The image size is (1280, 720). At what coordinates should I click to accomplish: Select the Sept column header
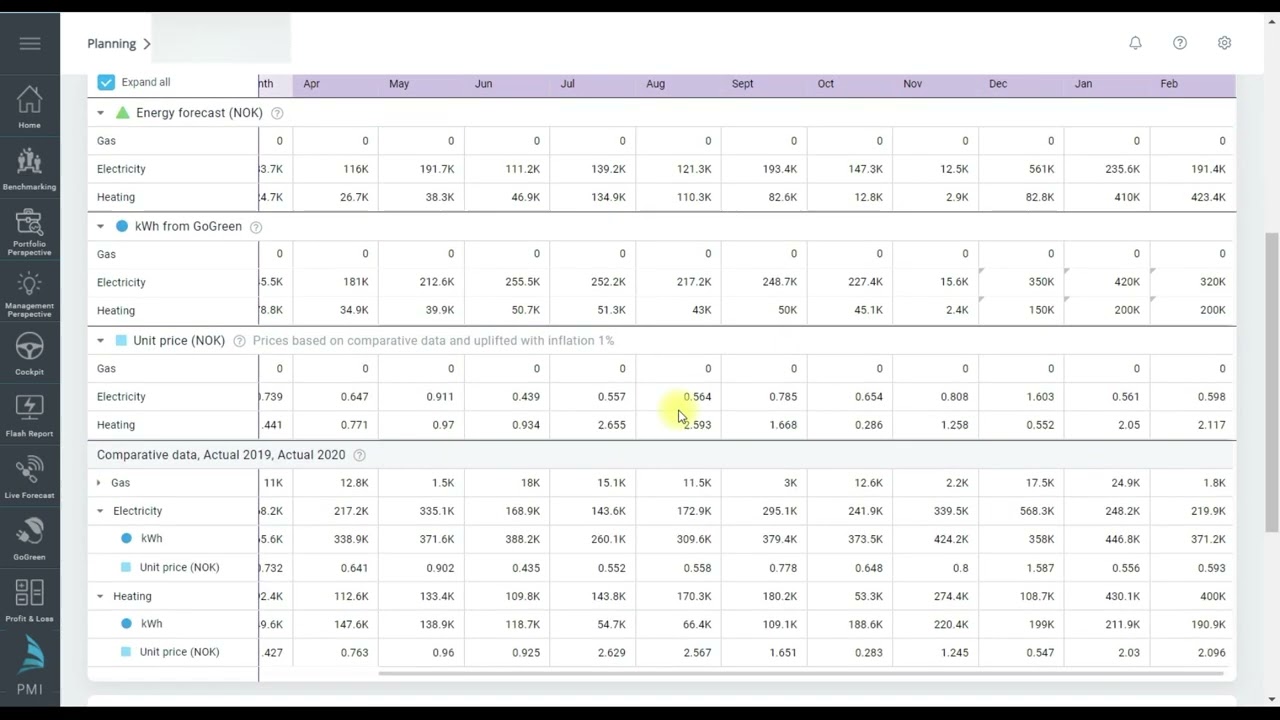pos(742,84)
